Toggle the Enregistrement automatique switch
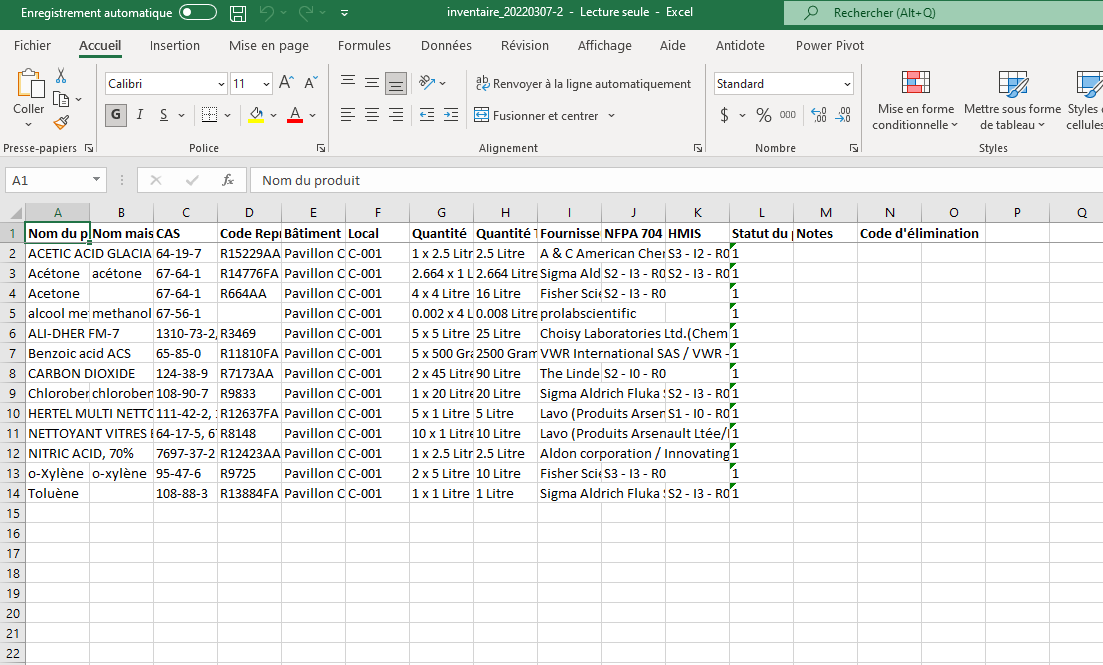 198,13
